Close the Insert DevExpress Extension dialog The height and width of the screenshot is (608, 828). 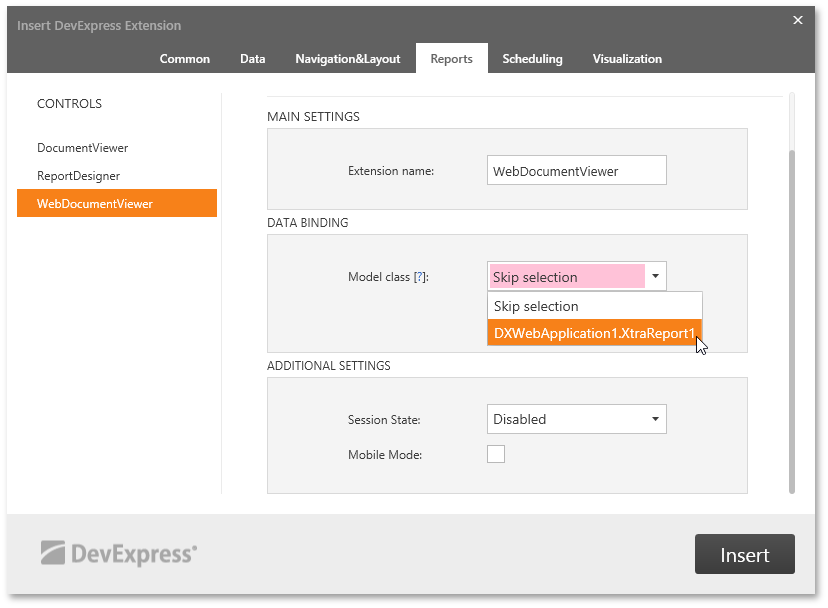pos(797,20)
